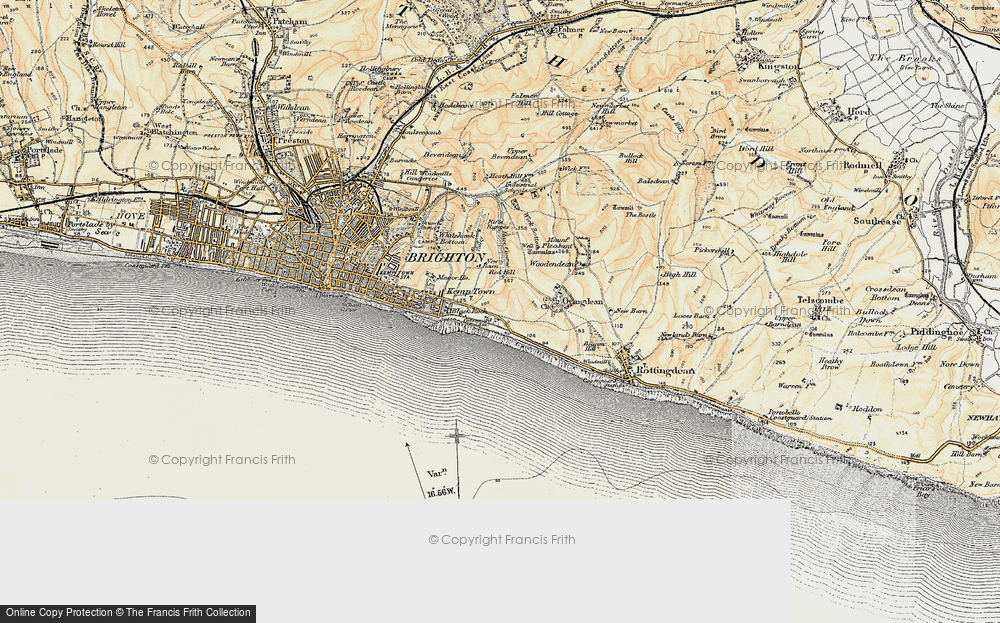
Task: Click the Iford label
Action: [x=858, y=112]
